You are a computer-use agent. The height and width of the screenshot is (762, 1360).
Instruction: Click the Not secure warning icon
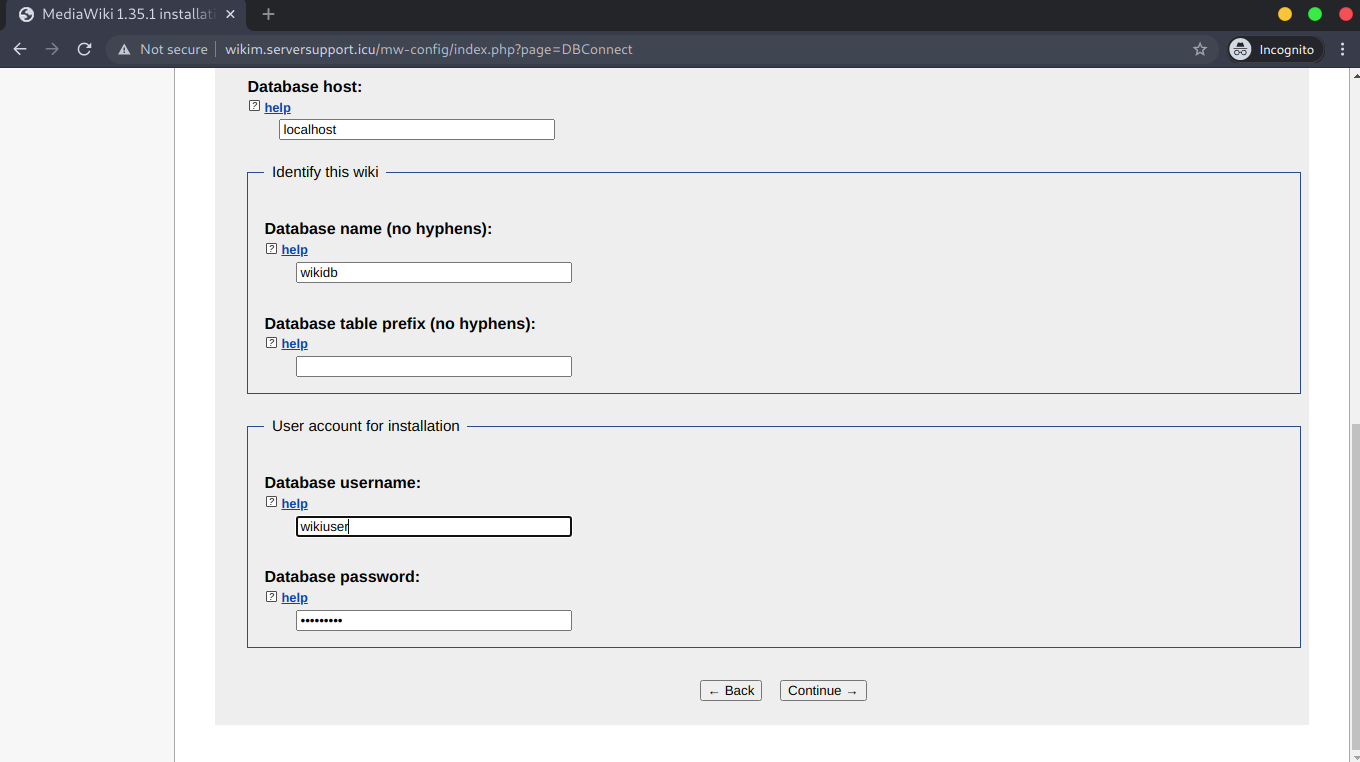(x=124, y=49)
